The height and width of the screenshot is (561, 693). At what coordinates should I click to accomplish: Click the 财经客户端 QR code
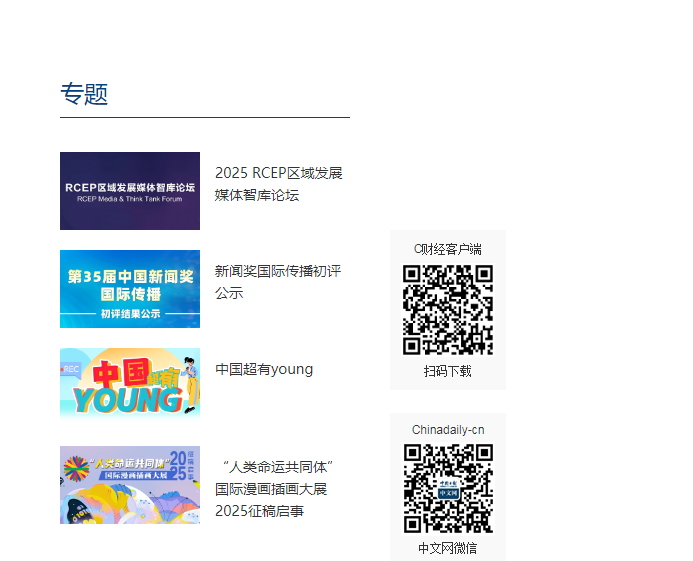448,310
